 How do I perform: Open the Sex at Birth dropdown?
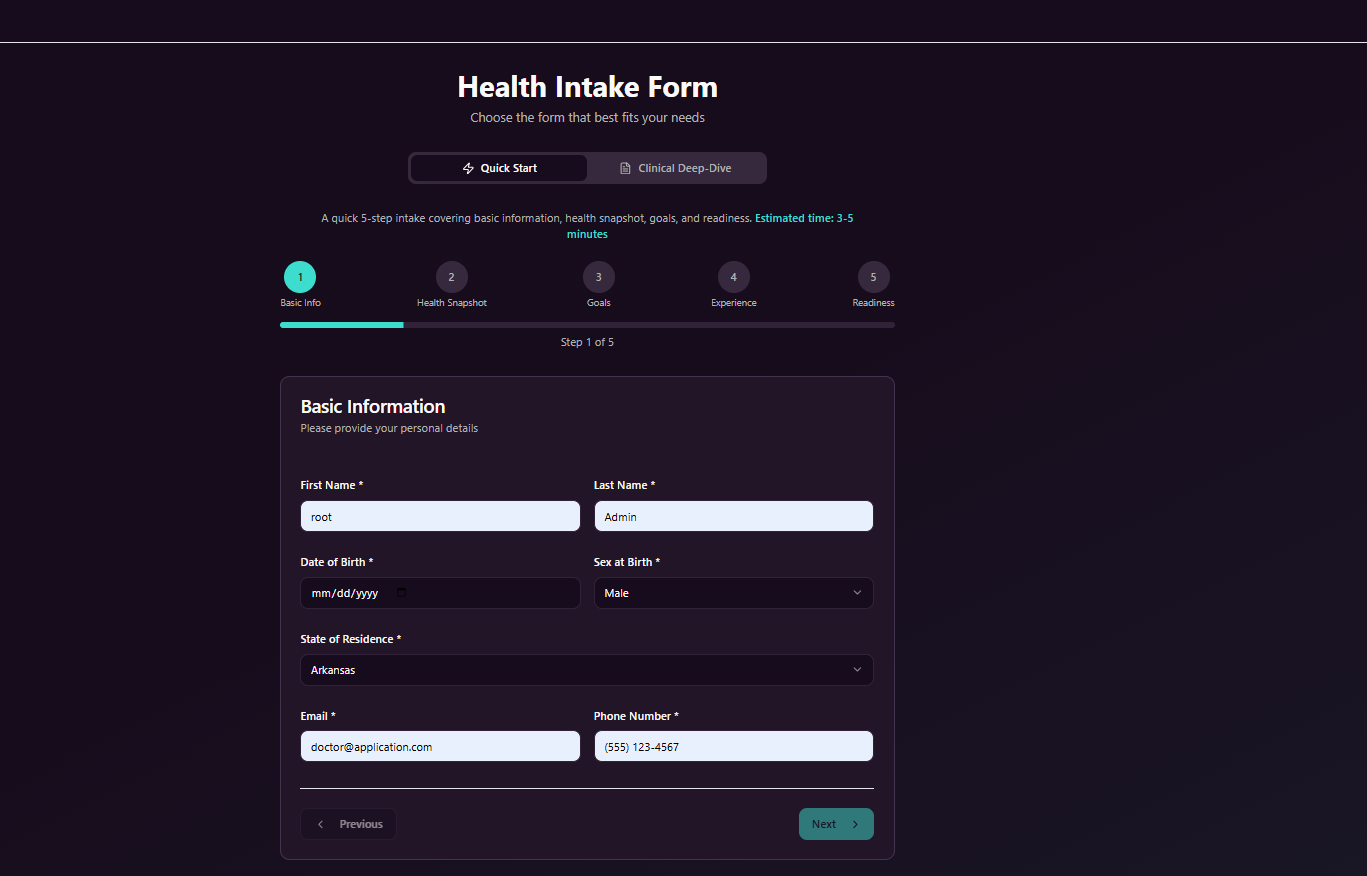pyautogui.click(x=733, y=593)
